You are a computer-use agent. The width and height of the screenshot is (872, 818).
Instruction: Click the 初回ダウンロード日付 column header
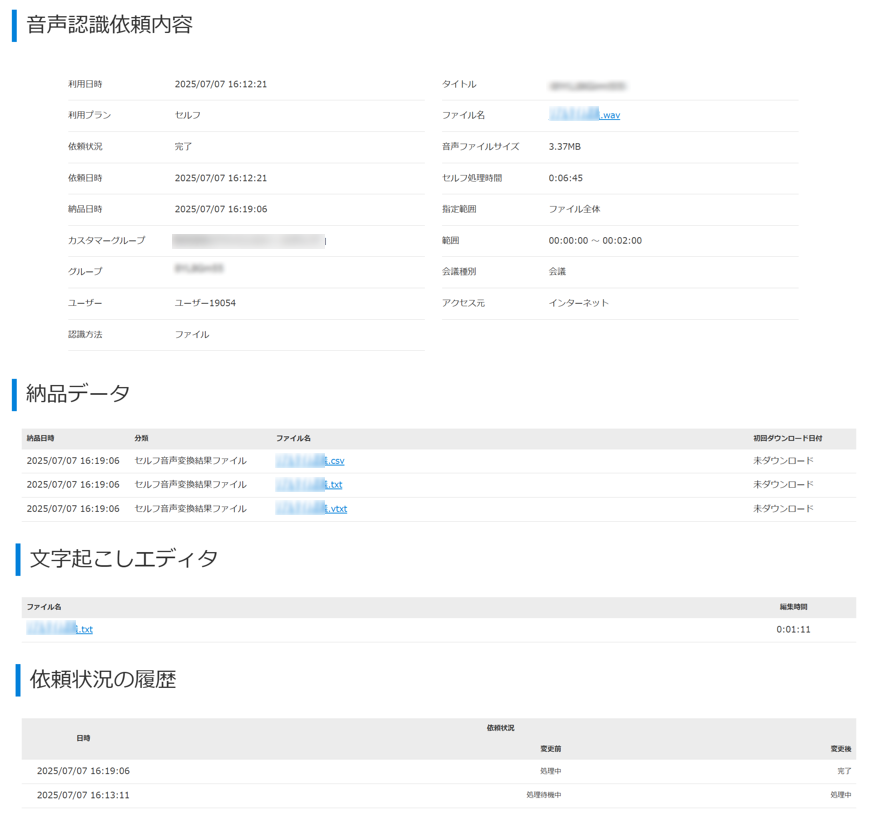click(x=787, y=439)
